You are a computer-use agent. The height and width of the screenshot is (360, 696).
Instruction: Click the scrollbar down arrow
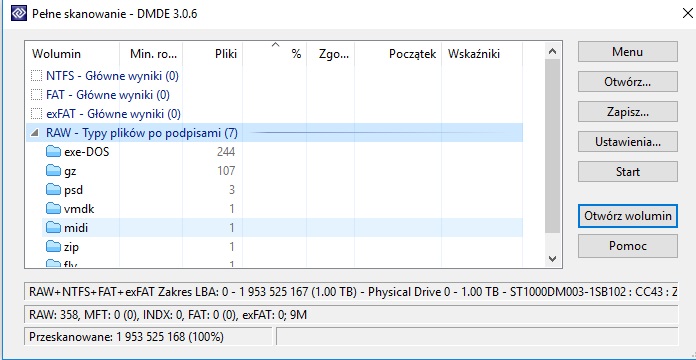click(x=552, y=258)
